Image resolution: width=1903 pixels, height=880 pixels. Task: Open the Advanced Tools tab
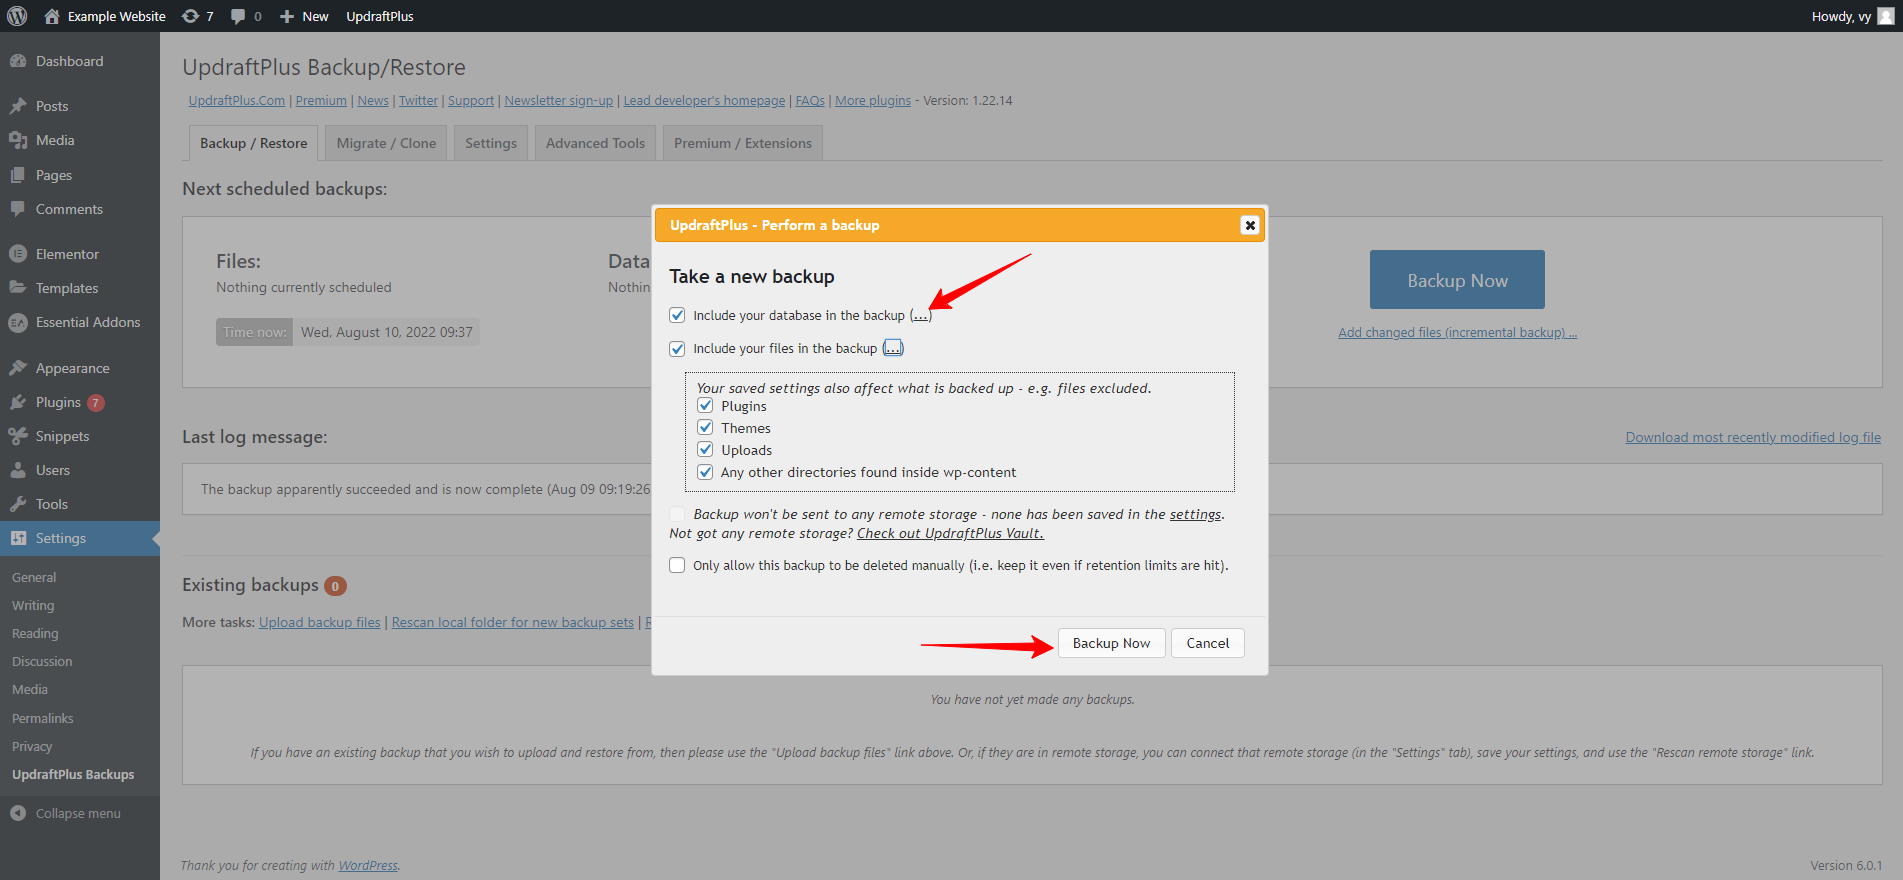coord(595,143)
